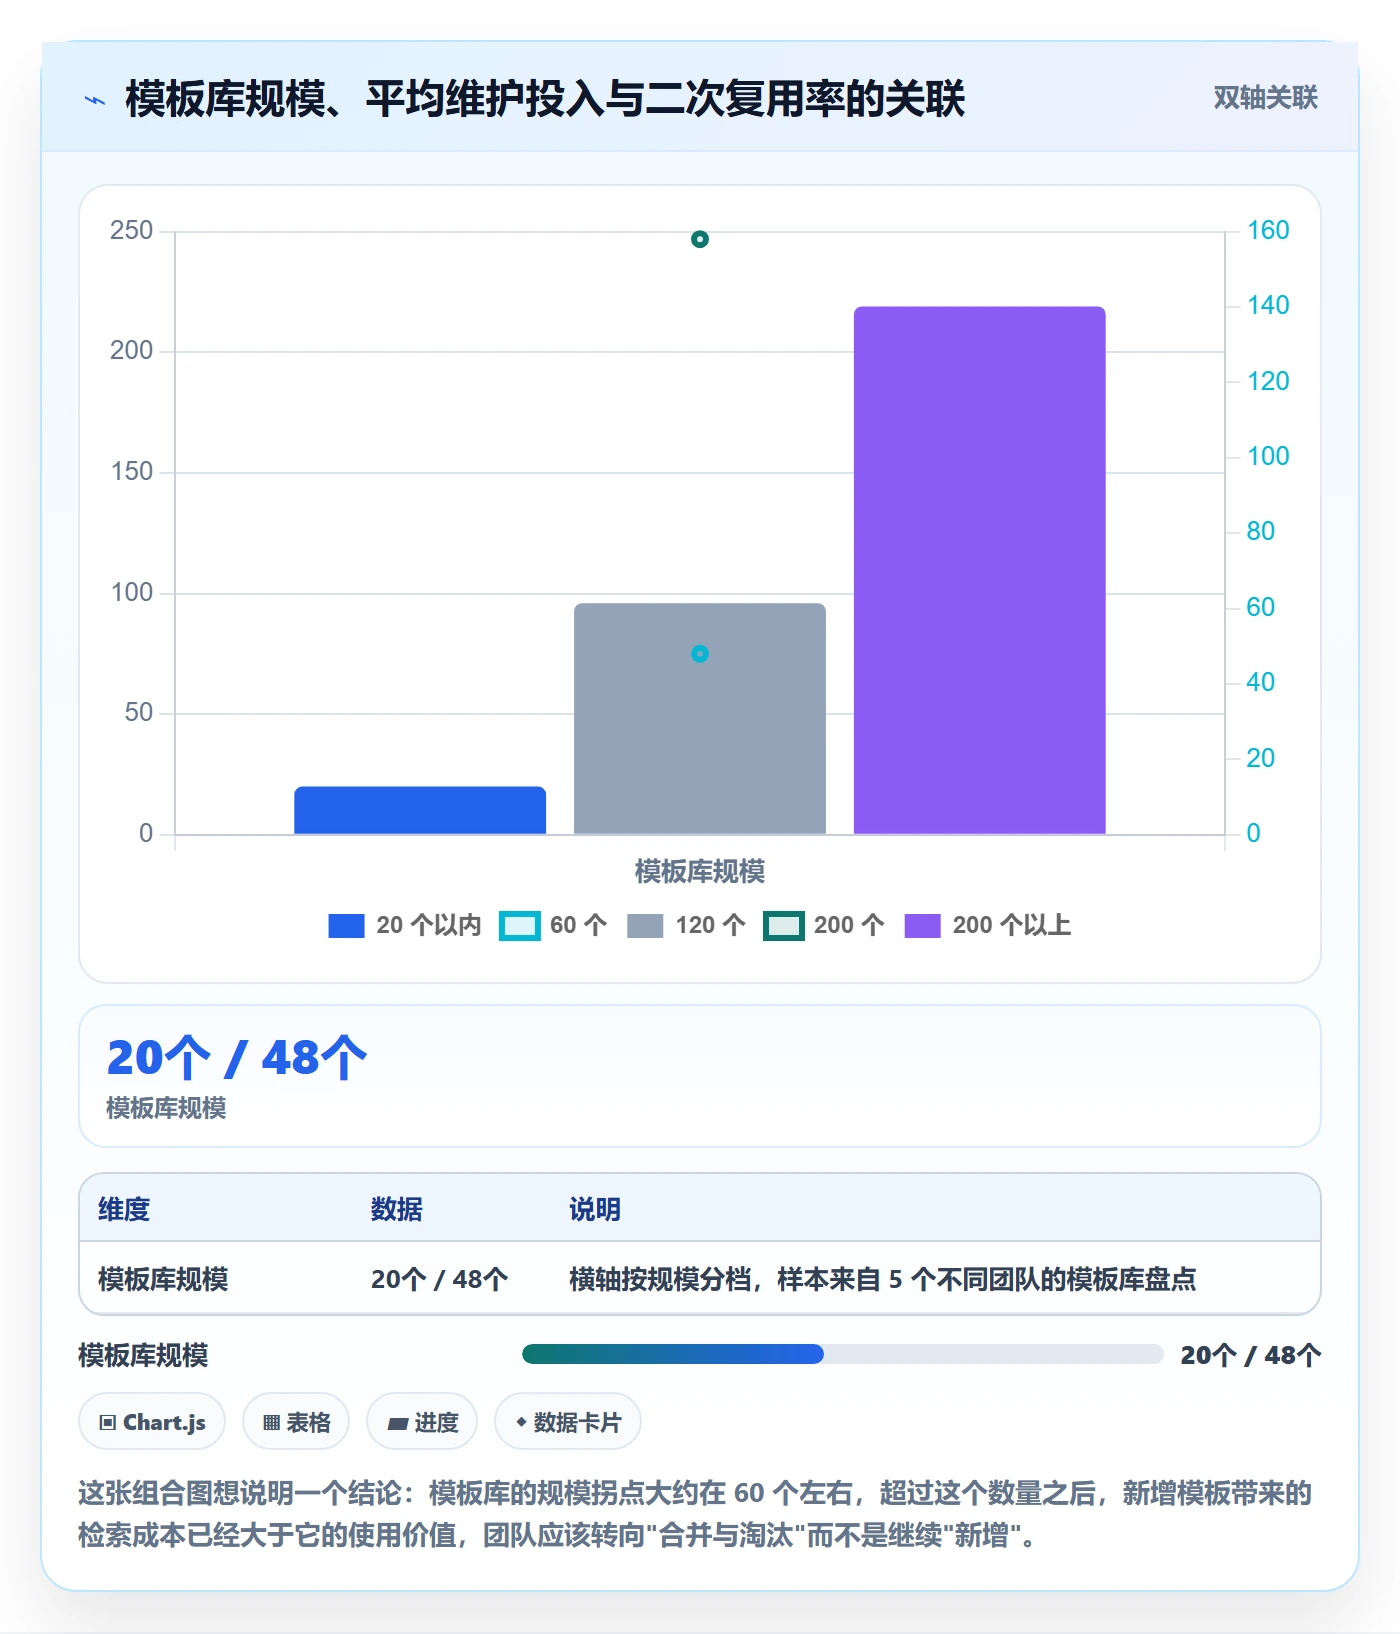Click the lightning bolt icon beside the title
The width and height of the screenshot is (1400, 1634).
point(95,100)
